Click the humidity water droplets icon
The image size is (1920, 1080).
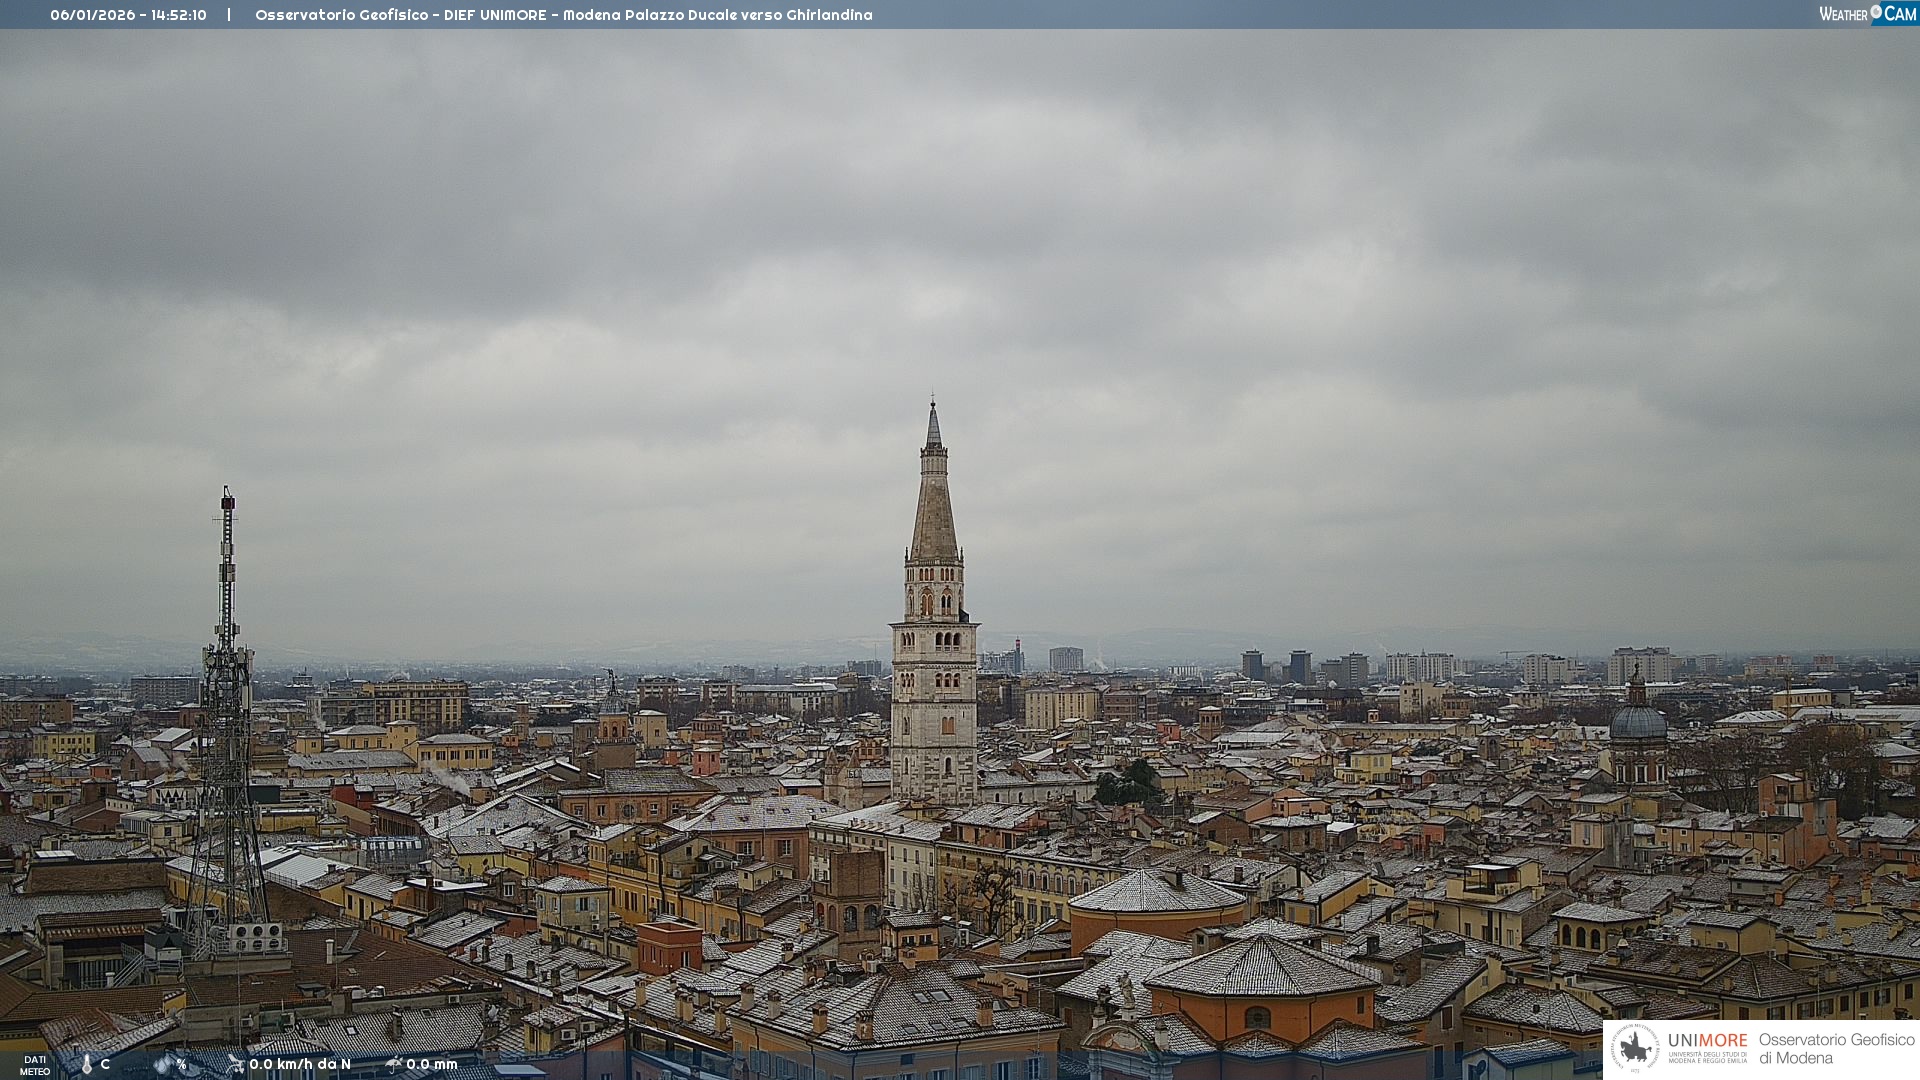(163, 1064)
